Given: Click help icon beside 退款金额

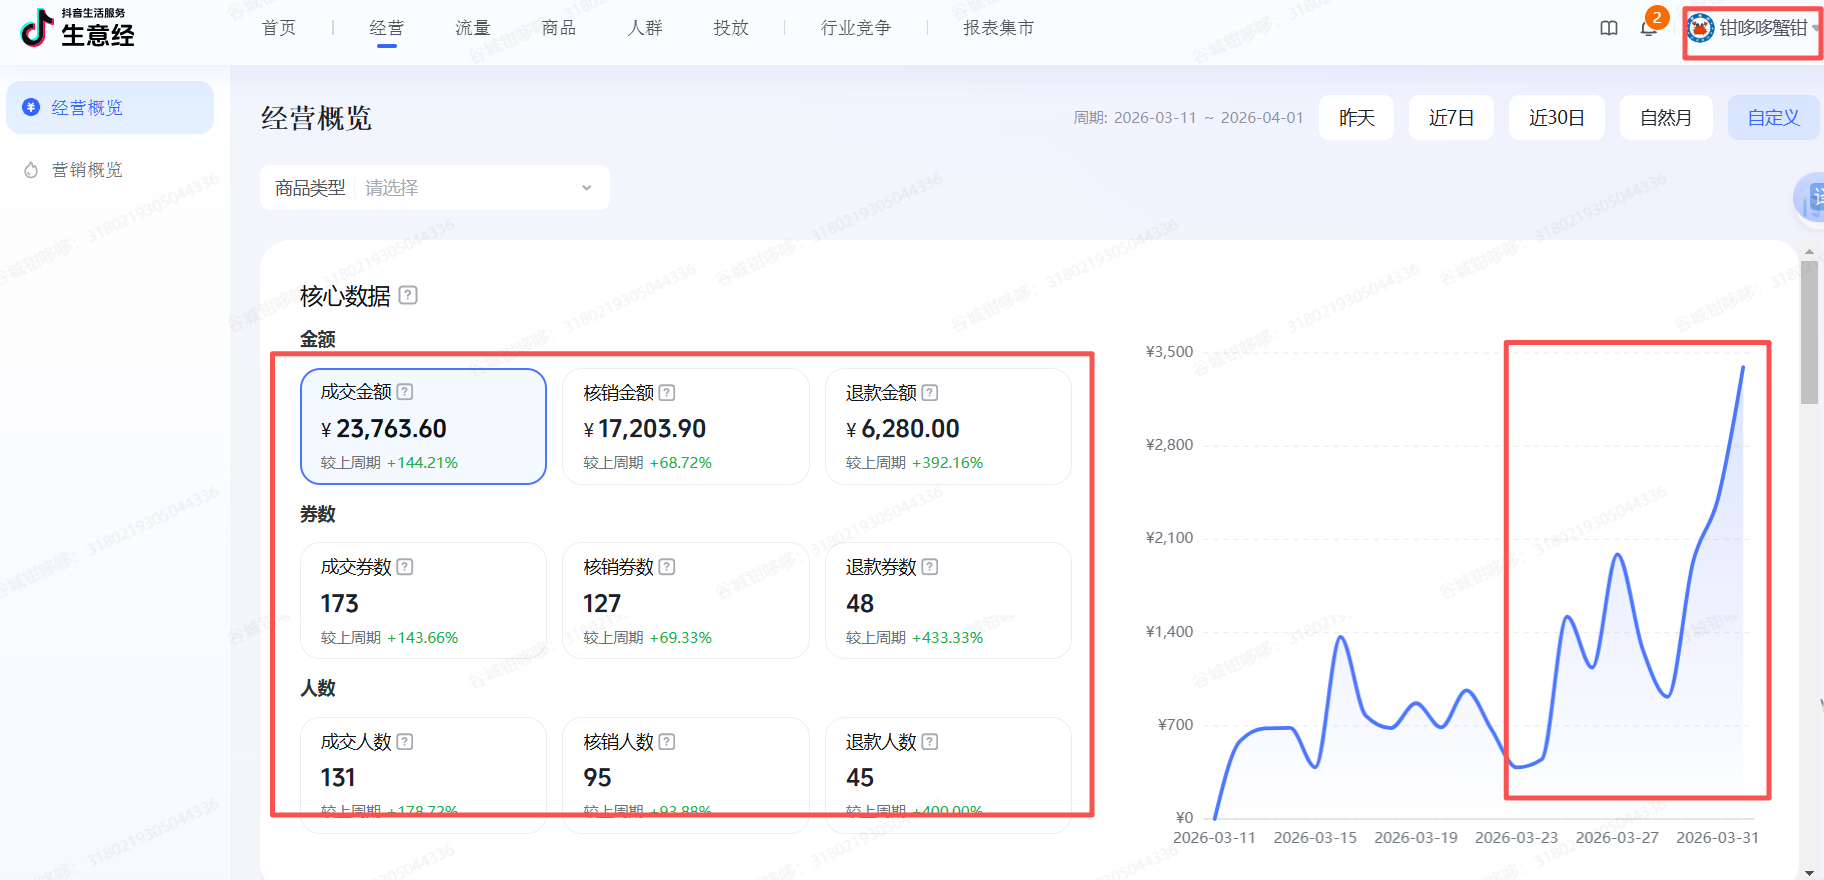Looking at the screenshot, I should point(930,393).
